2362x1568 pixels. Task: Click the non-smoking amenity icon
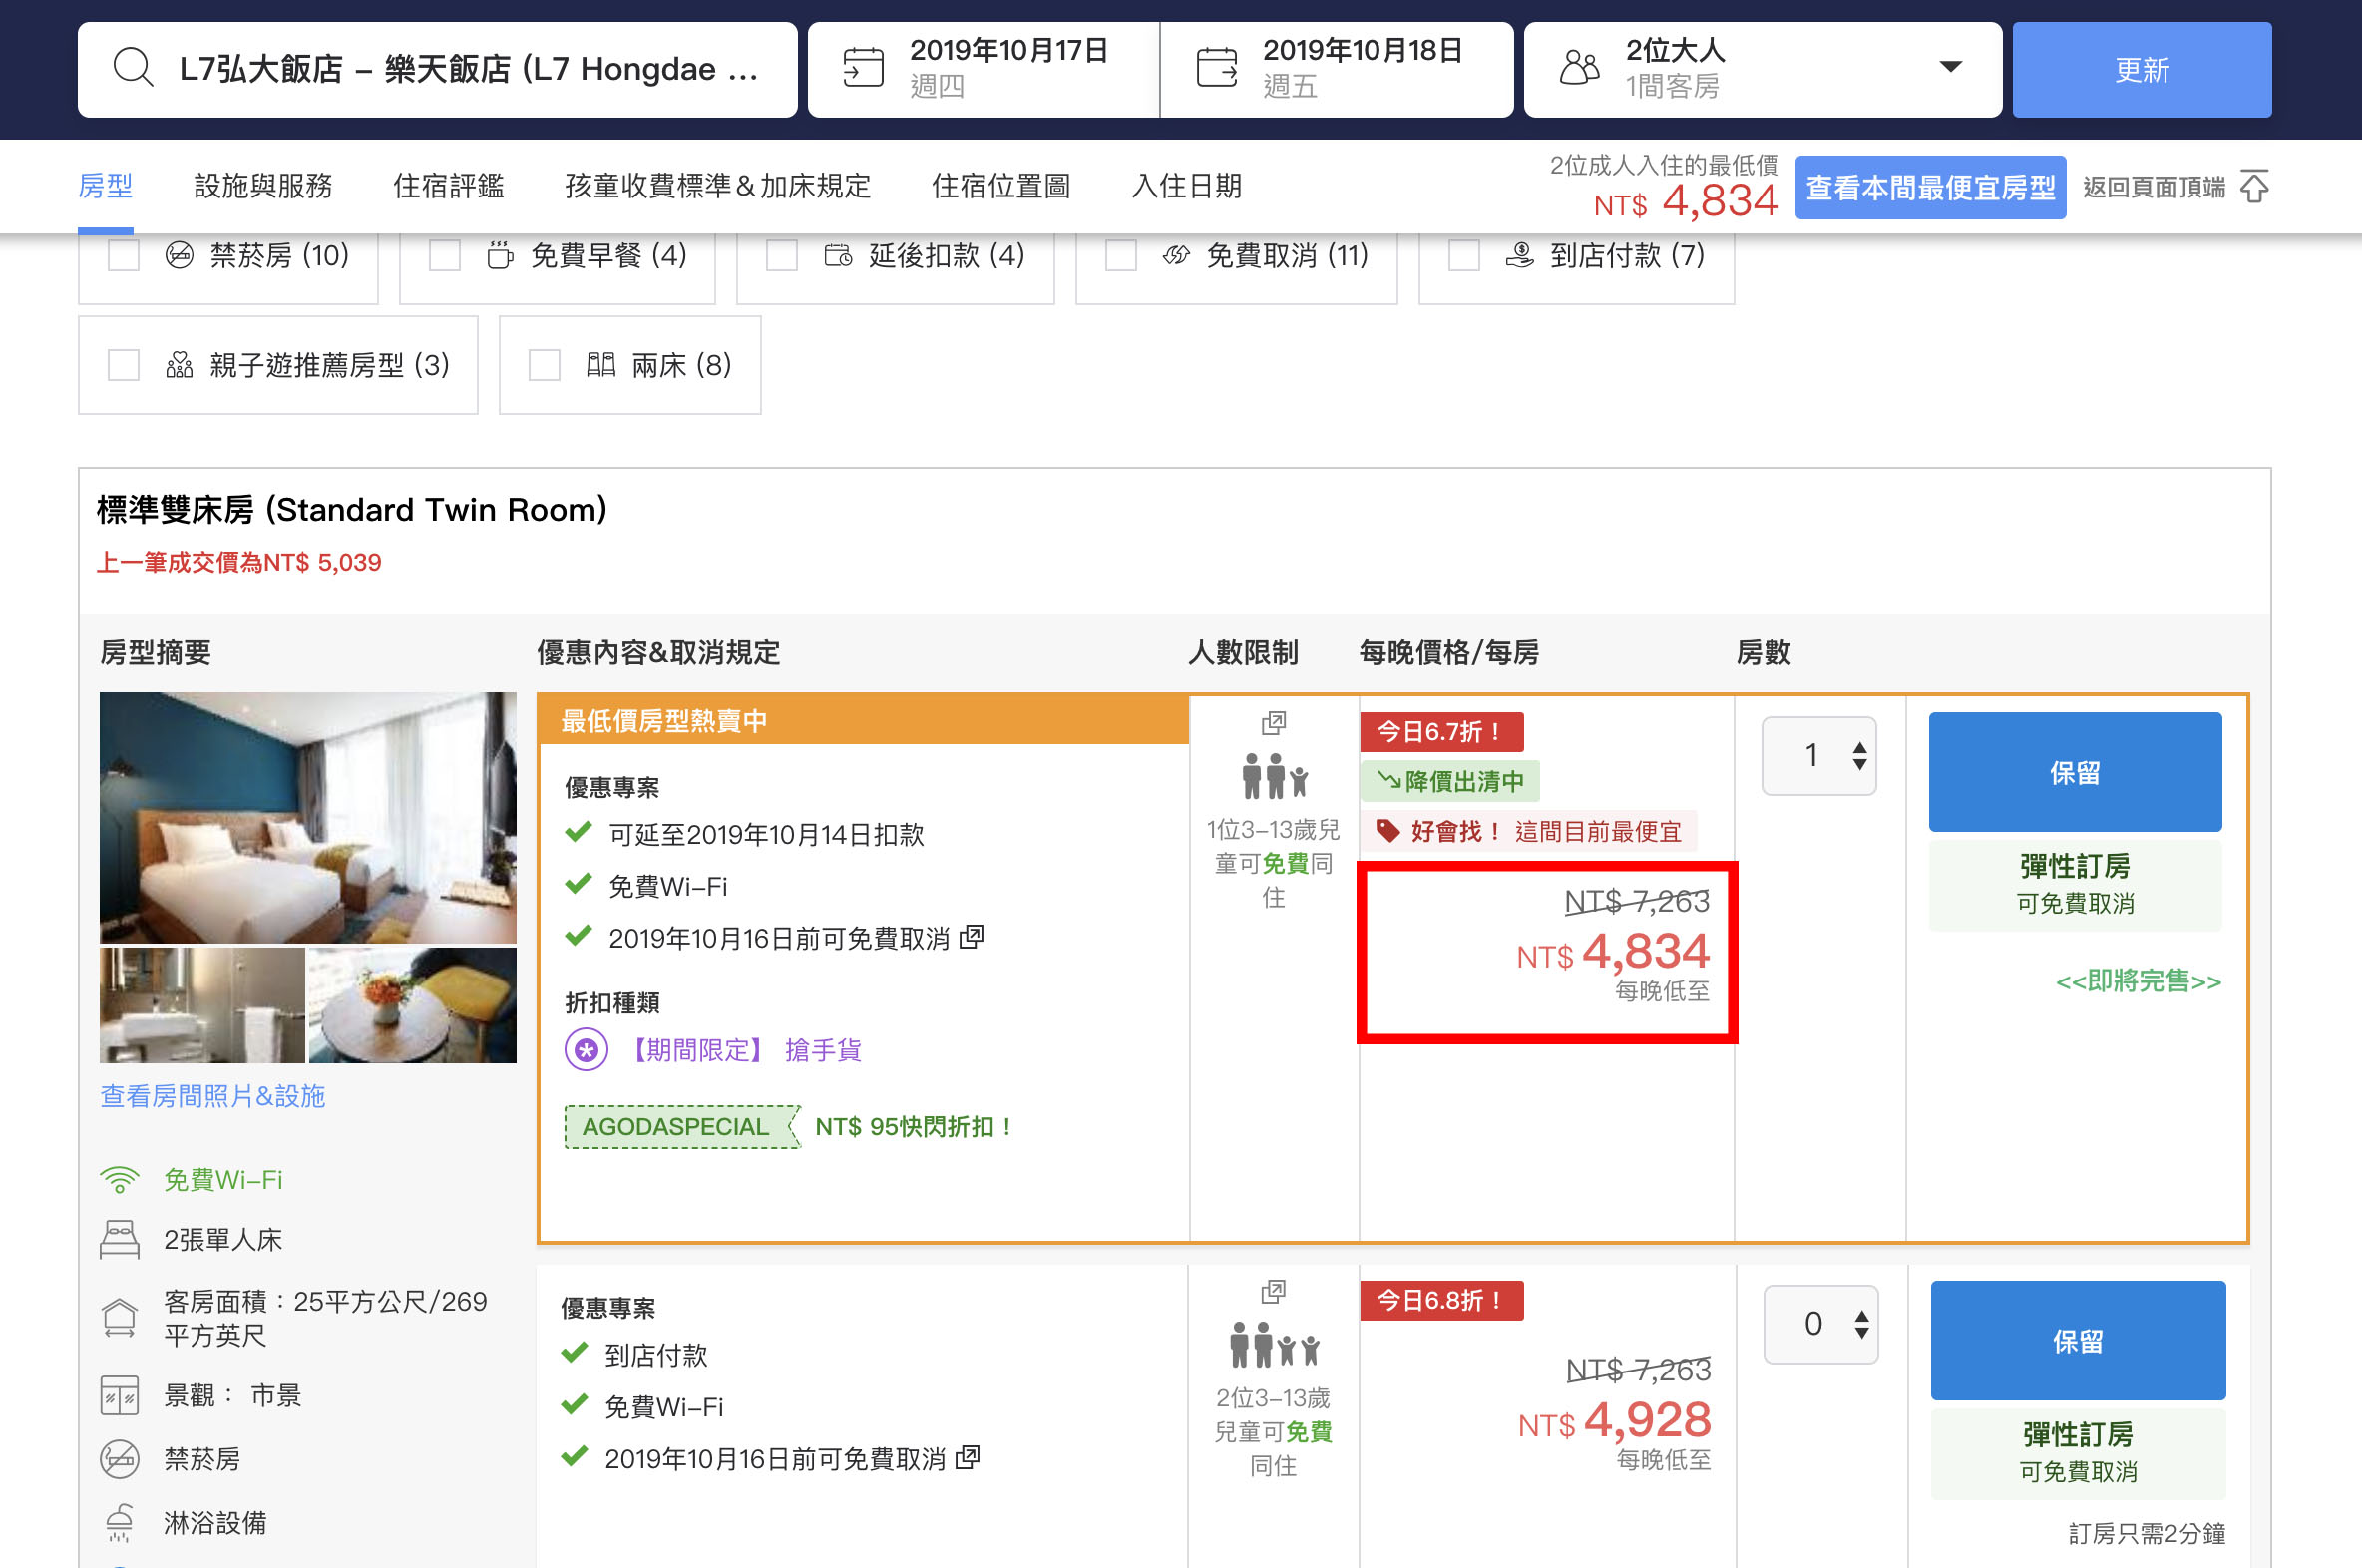[x=119, y=1459]
